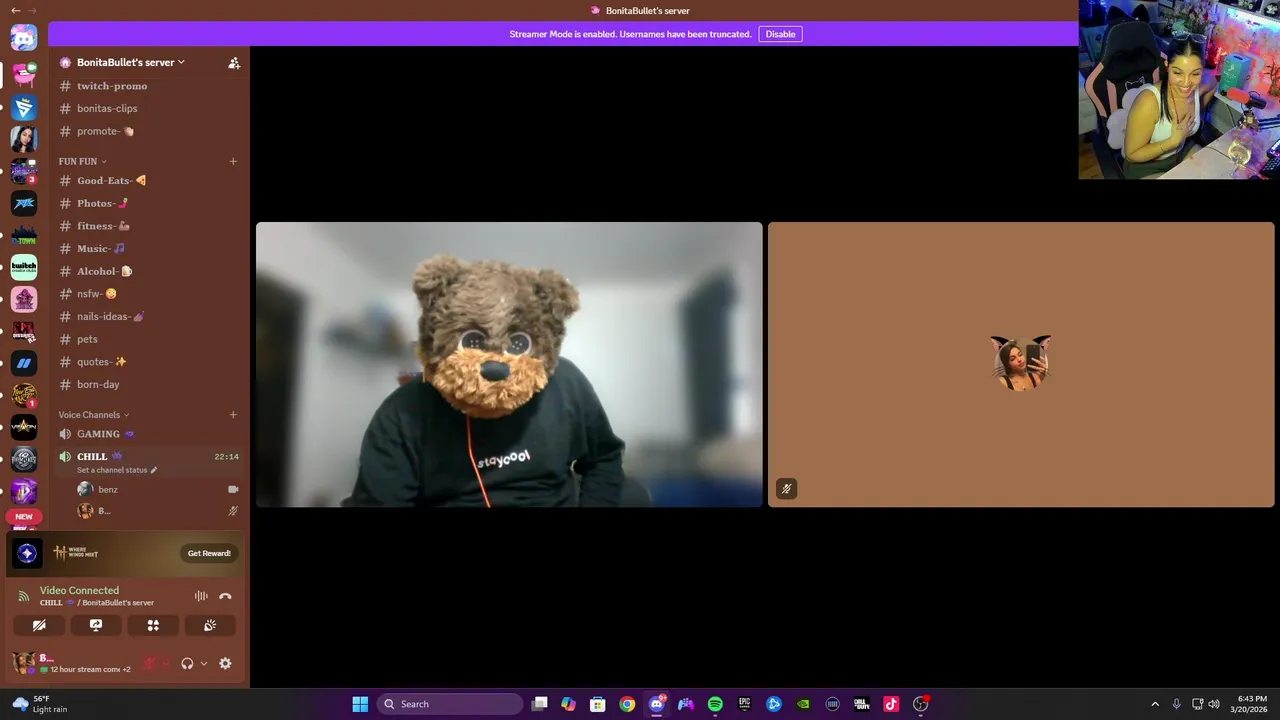Select the teddy bear webcam video tile
Image resolution: width=1280 pixels, height=720 pixels.
coord(509,364)
